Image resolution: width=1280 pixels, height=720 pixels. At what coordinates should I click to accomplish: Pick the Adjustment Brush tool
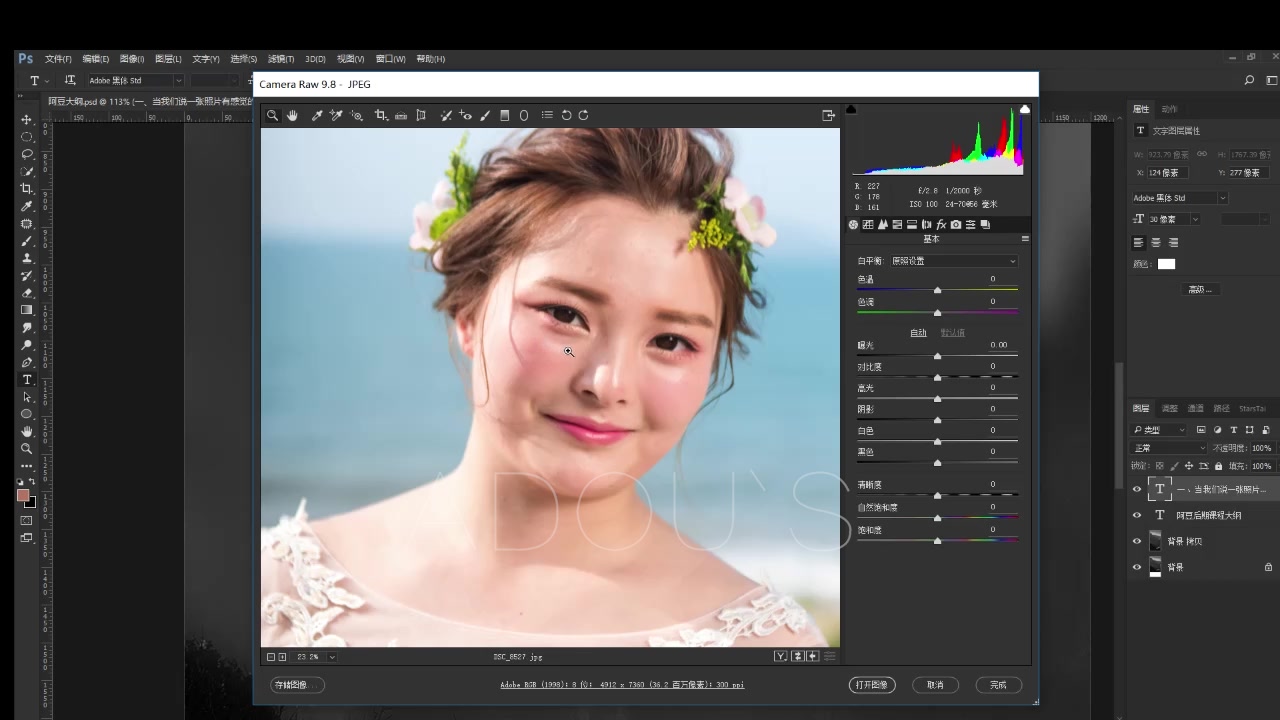click(485, 116)
